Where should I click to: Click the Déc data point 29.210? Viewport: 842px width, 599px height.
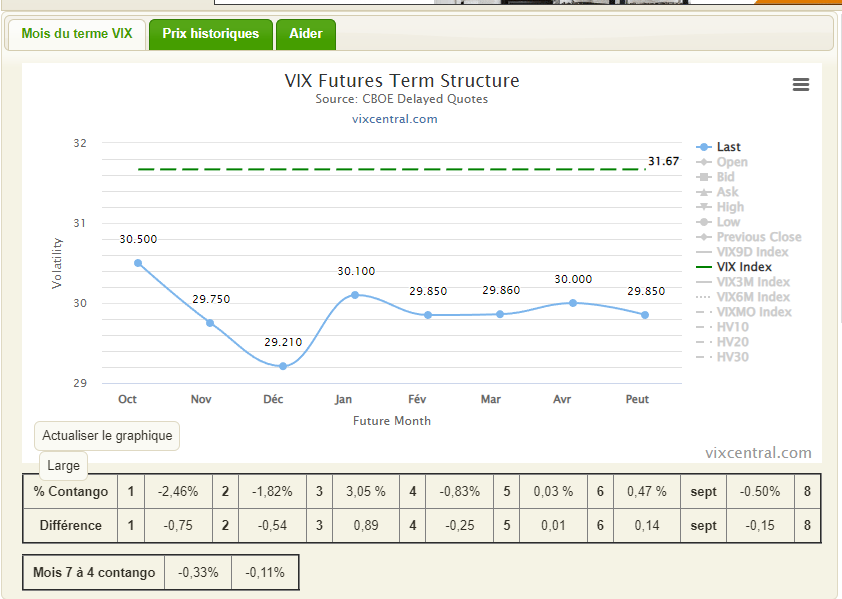pos(283,366)
